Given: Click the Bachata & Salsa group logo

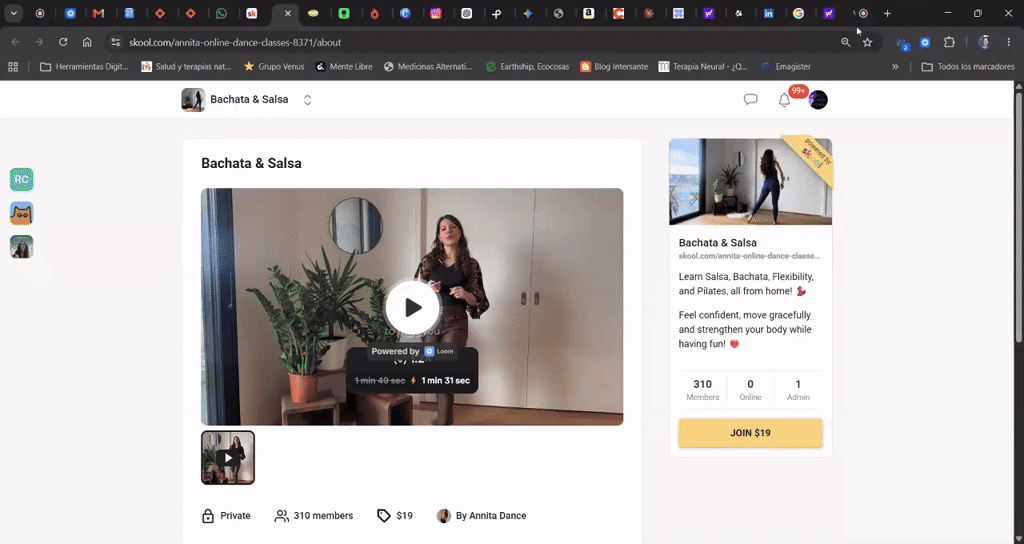Looking at the screenshot, I should 193,100.
